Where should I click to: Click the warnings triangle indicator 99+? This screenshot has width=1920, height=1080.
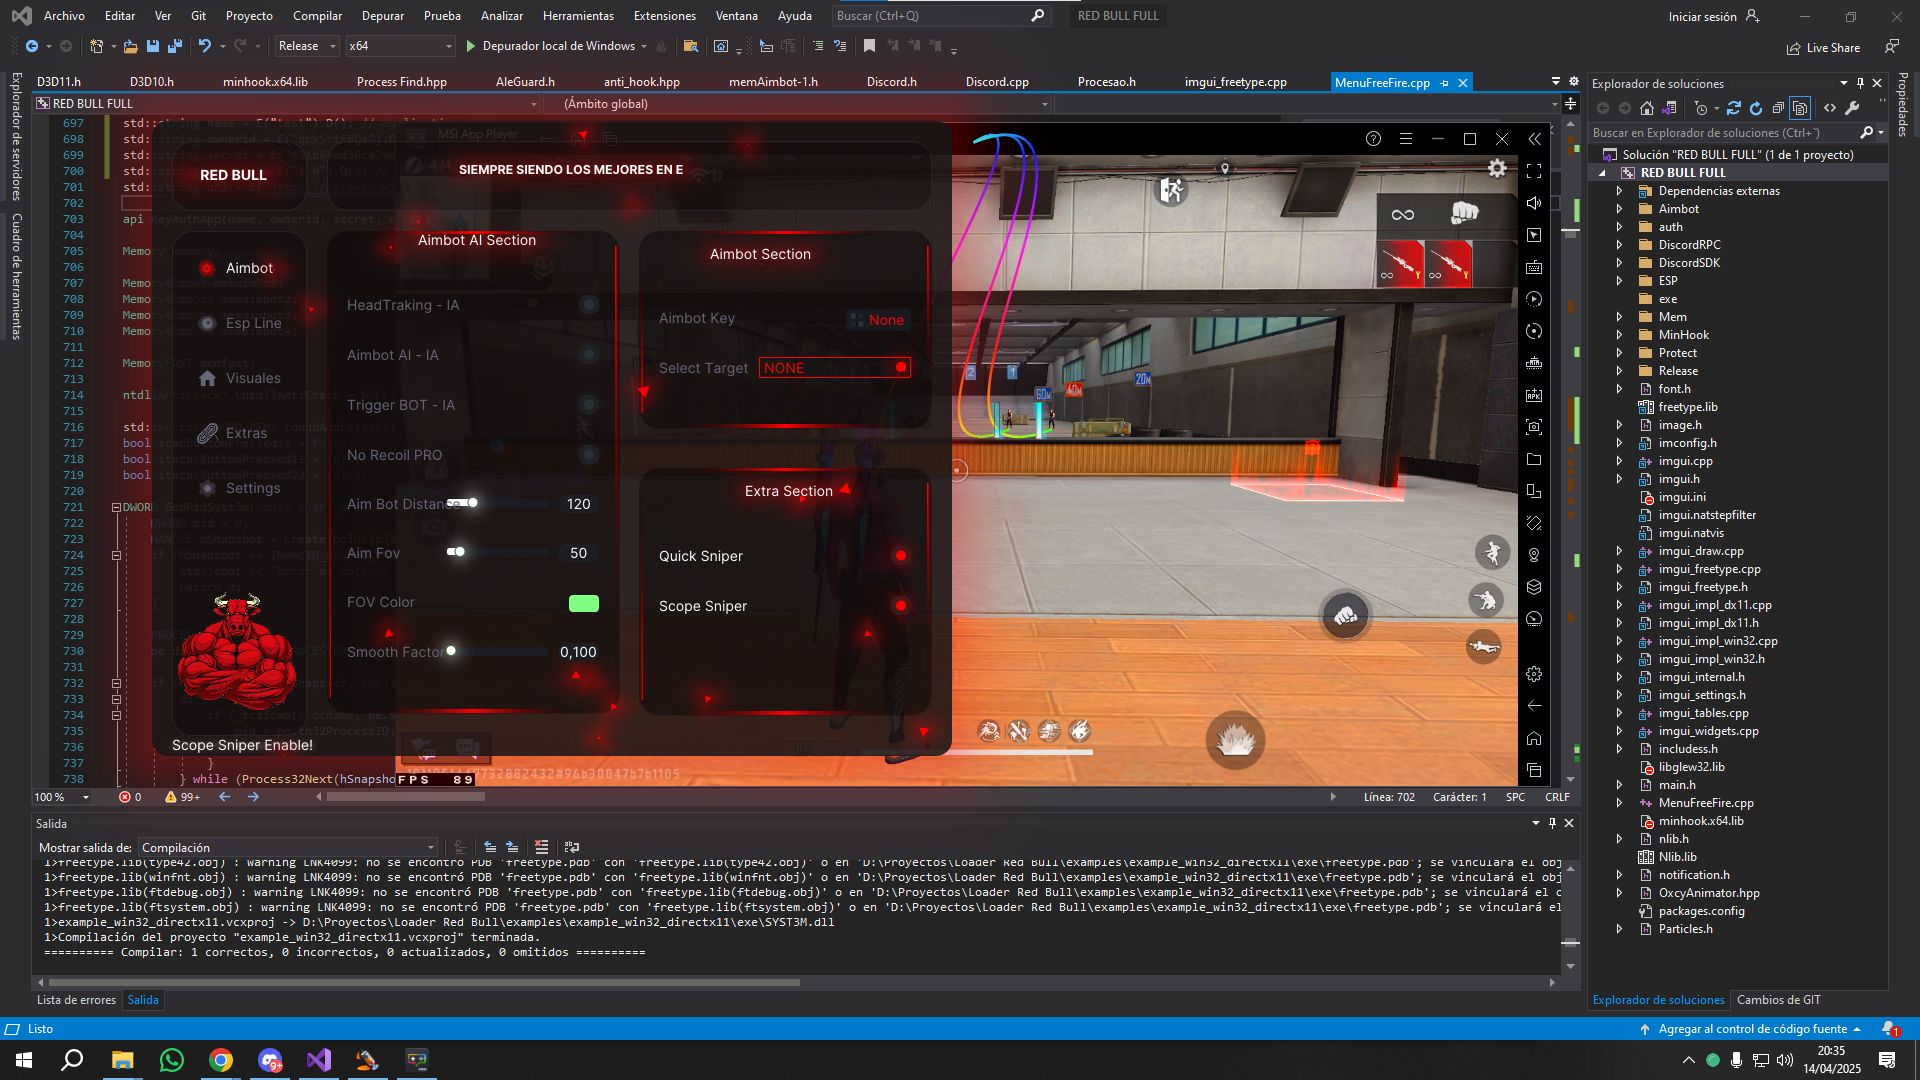[183, 797]
